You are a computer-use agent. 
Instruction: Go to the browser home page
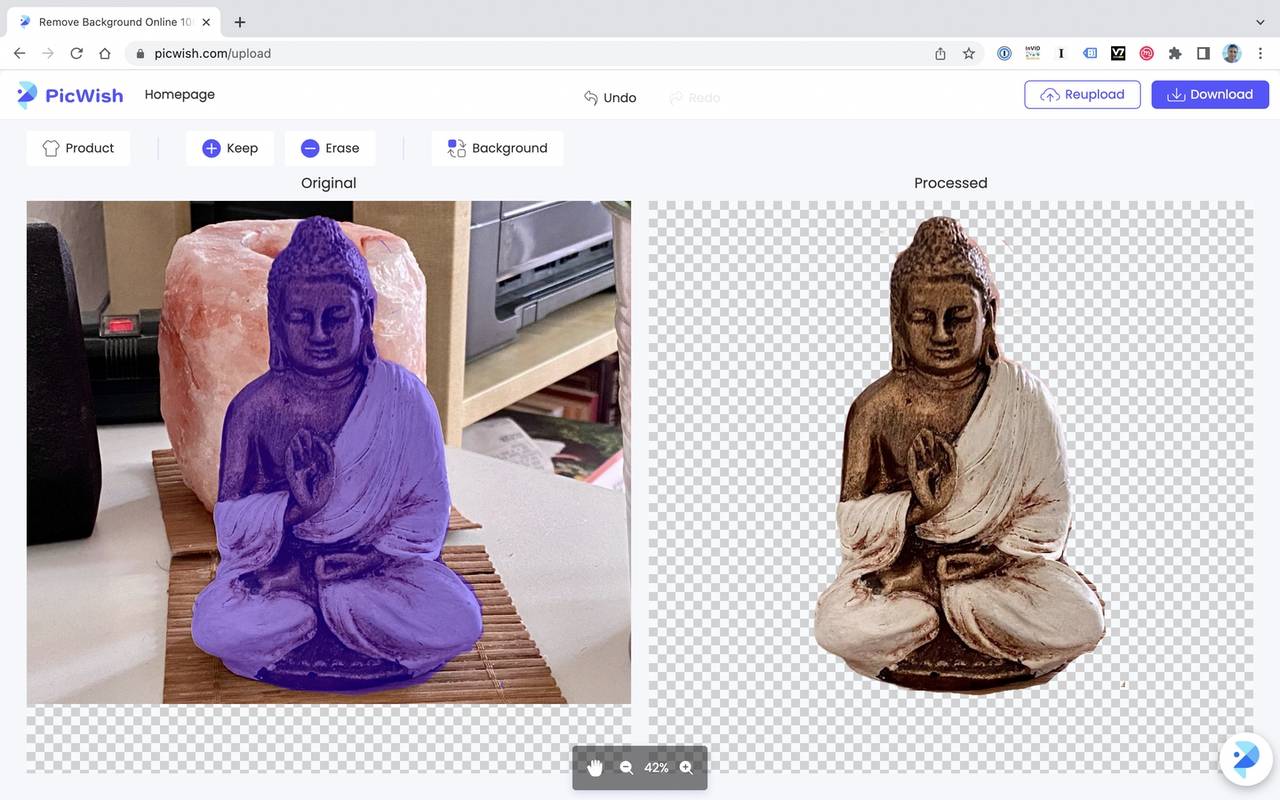coord(105,53)
